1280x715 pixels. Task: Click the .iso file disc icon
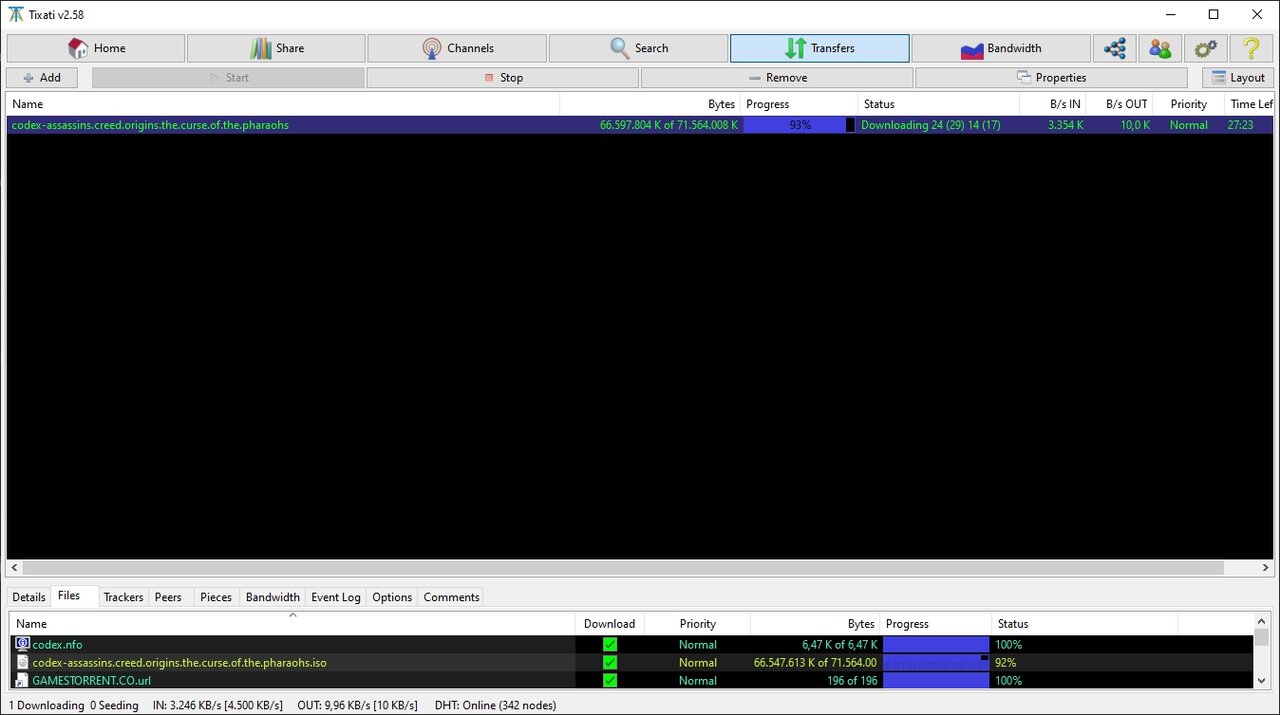(22, 663)
